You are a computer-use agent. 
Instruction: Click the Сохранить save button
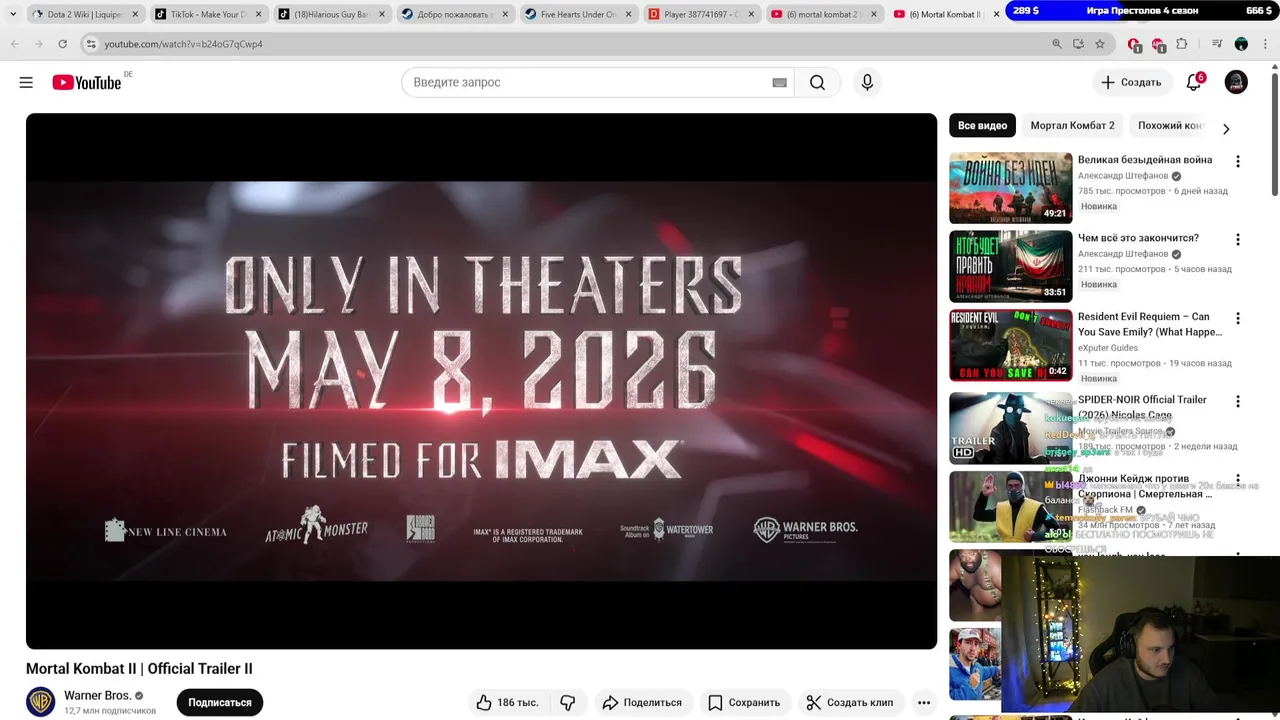click(744, 702)
